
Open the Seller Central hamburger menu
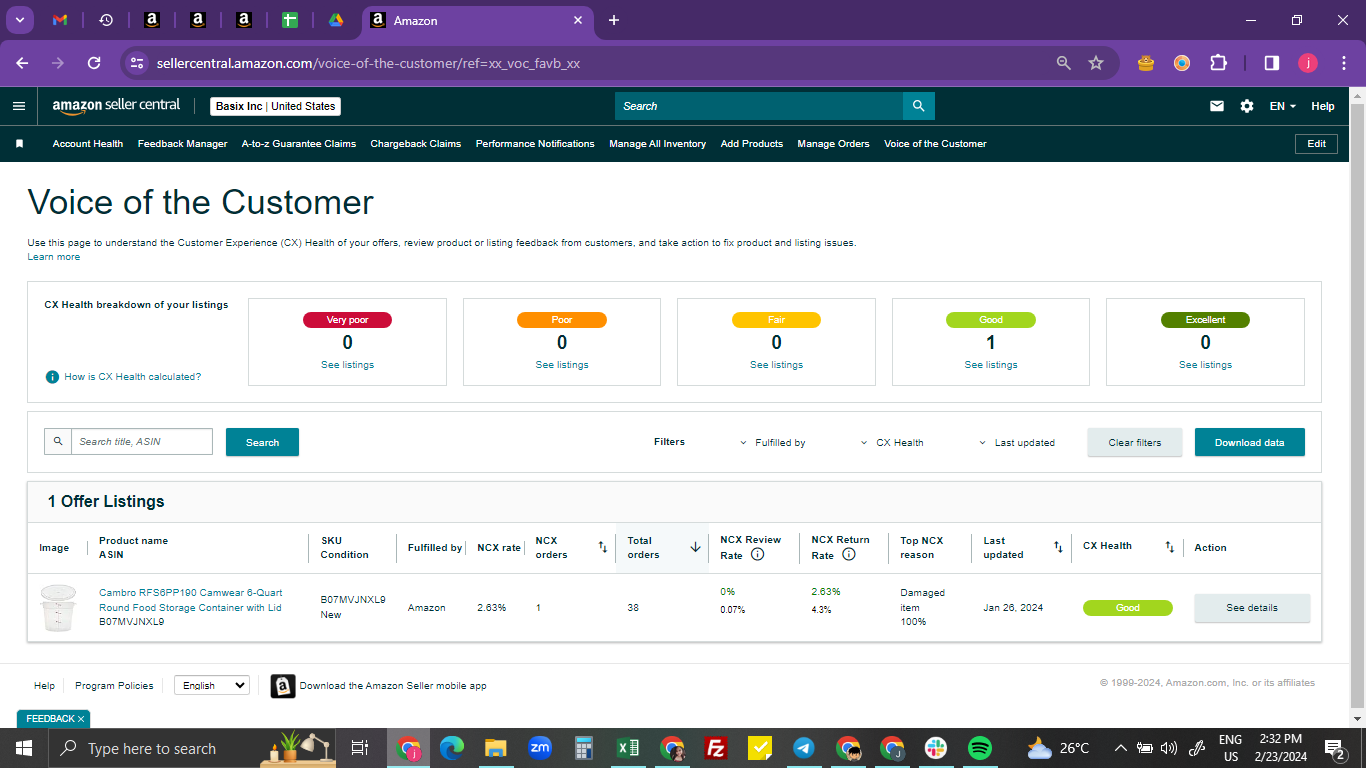point(19,106)
